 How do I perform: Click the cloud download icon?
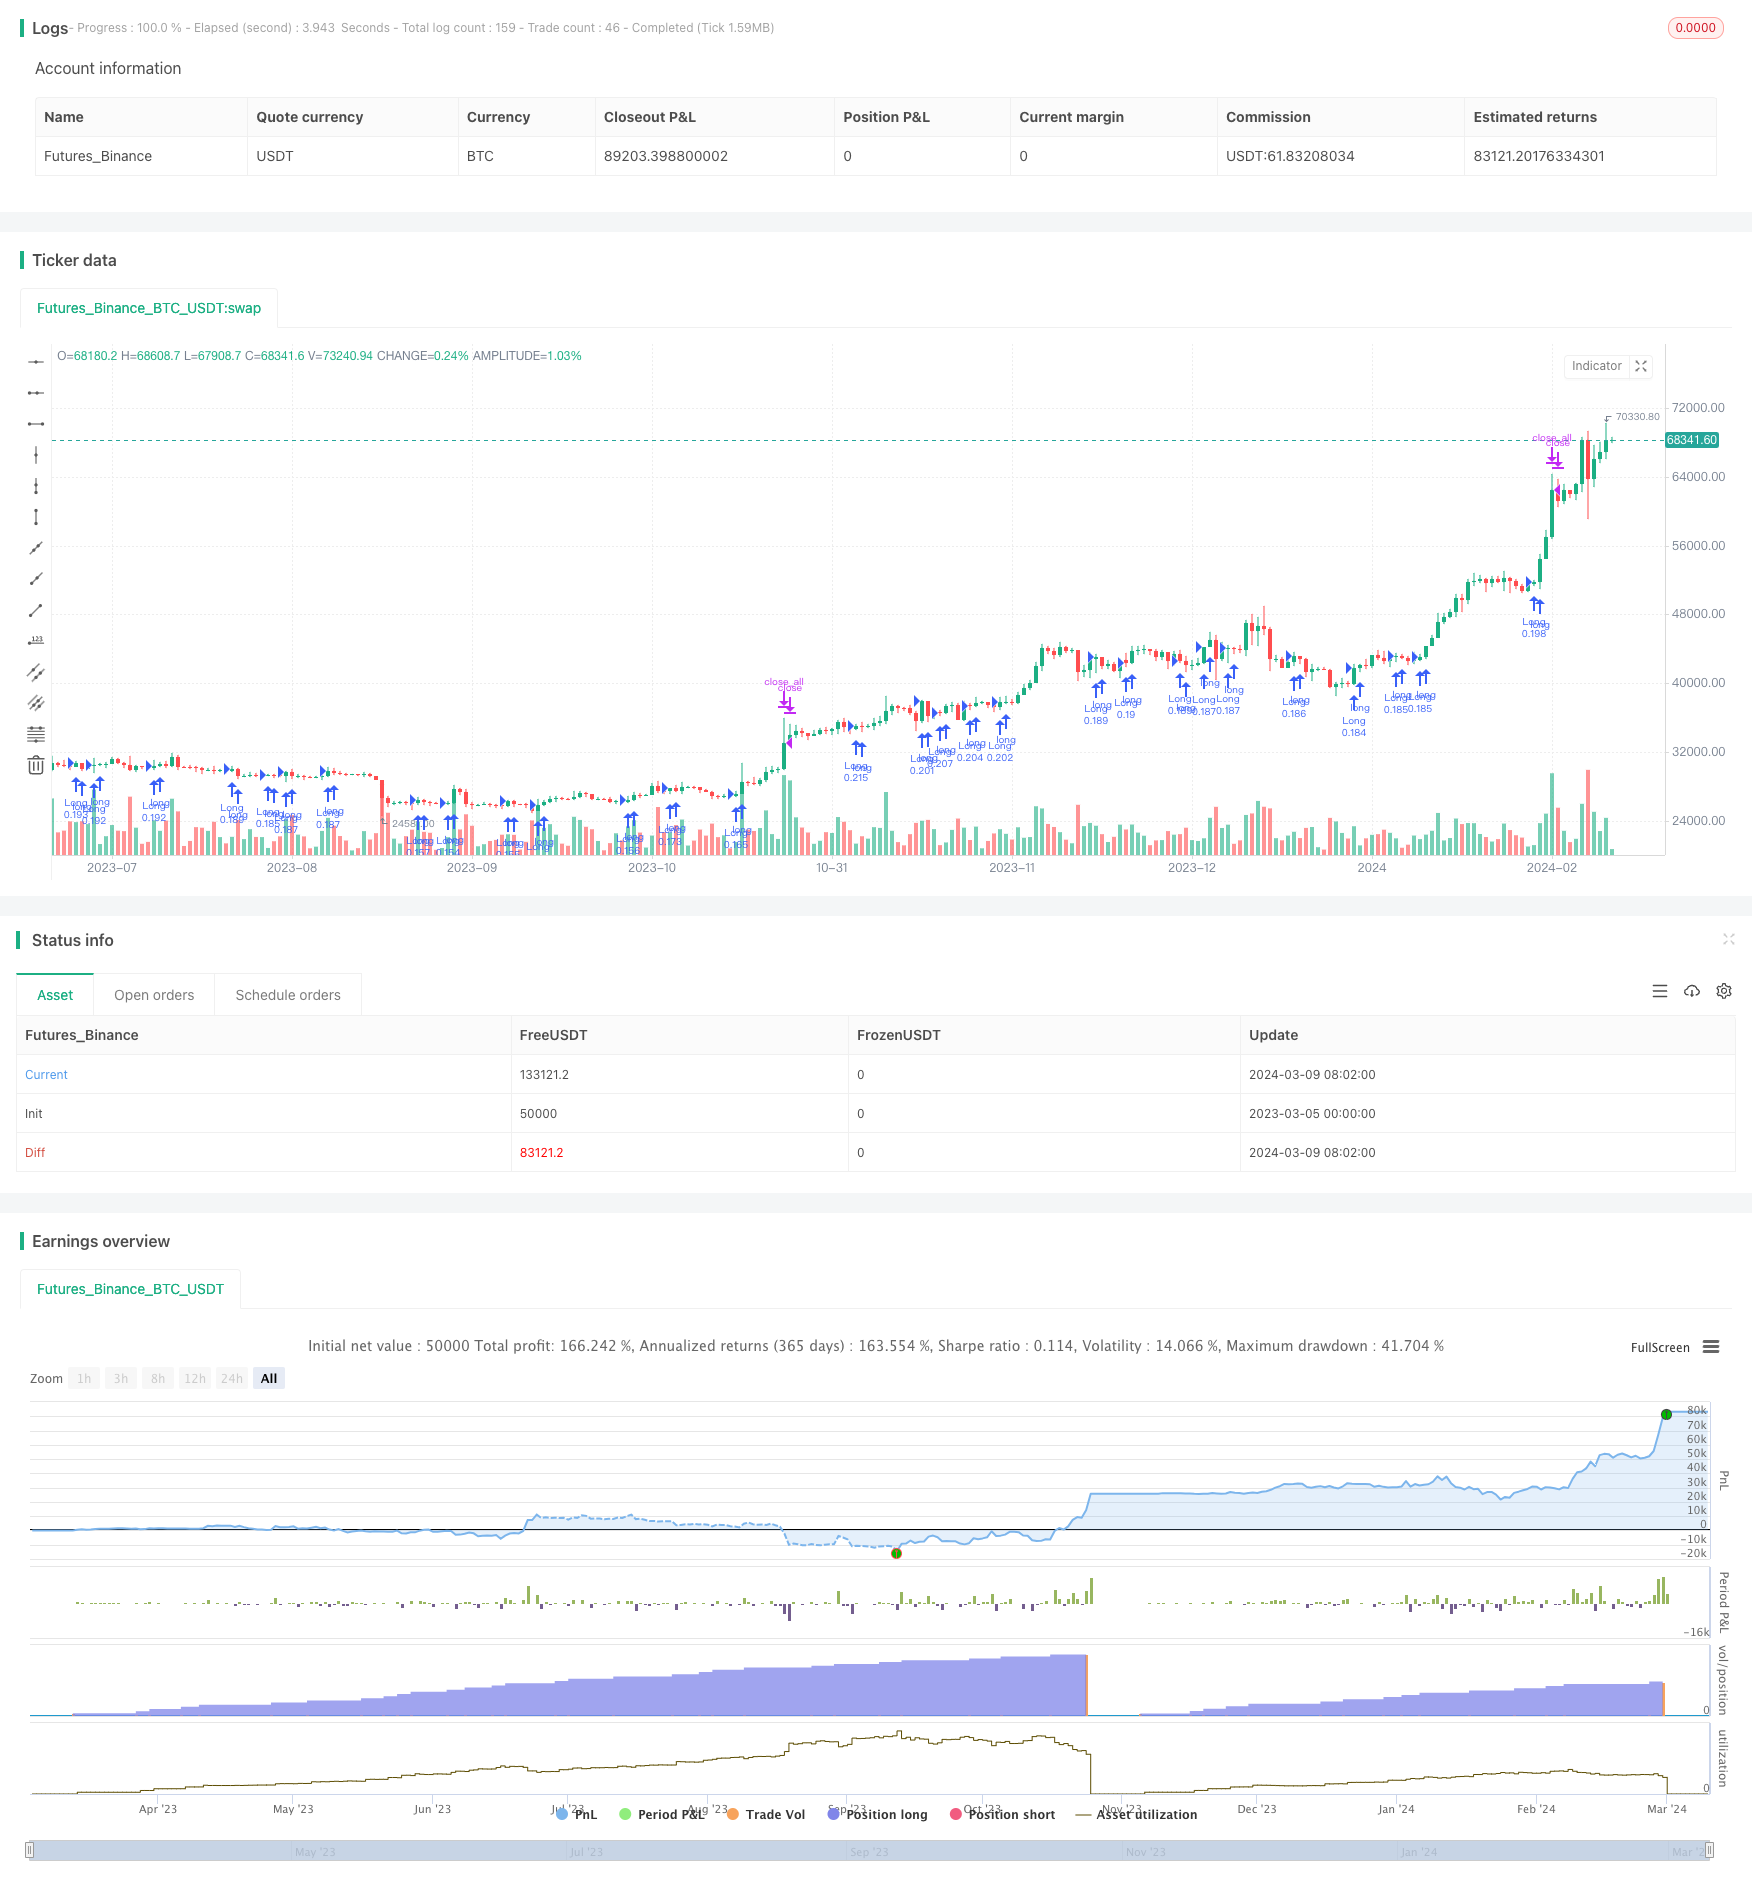(1692, 991)
